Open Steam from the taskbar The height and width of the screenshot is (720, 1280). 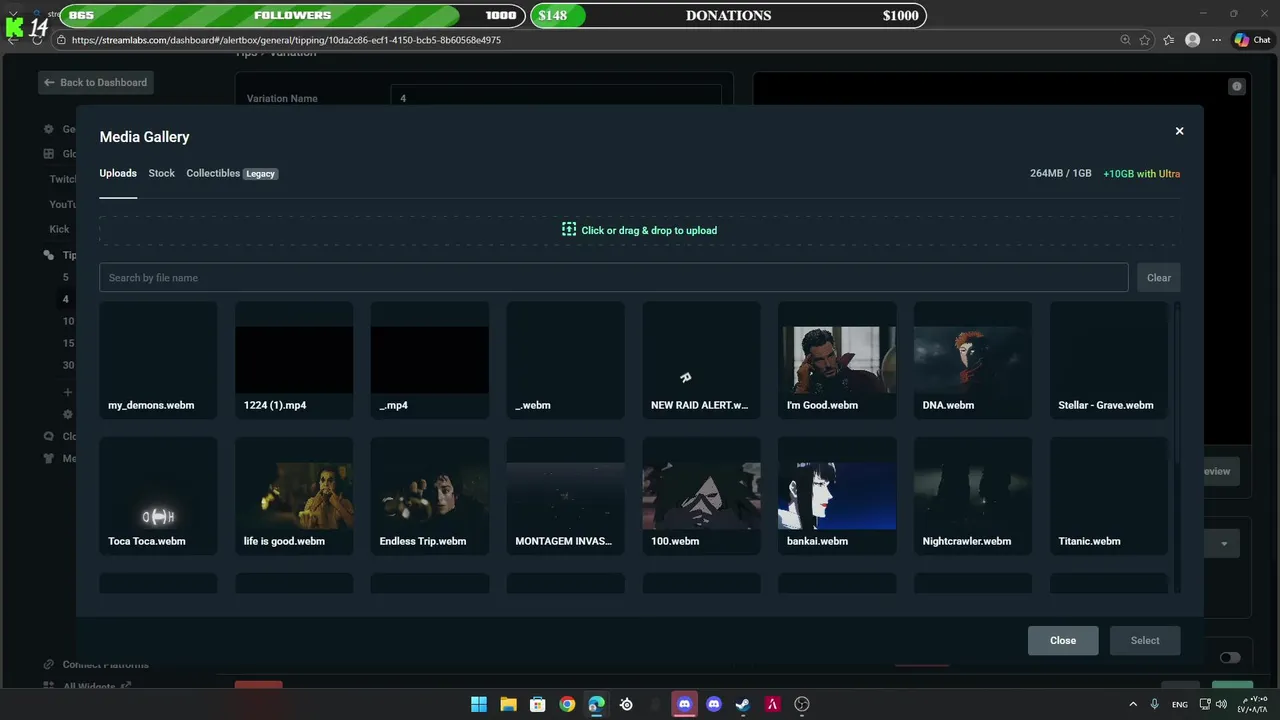pyautogui.click(x=743, y=704)
